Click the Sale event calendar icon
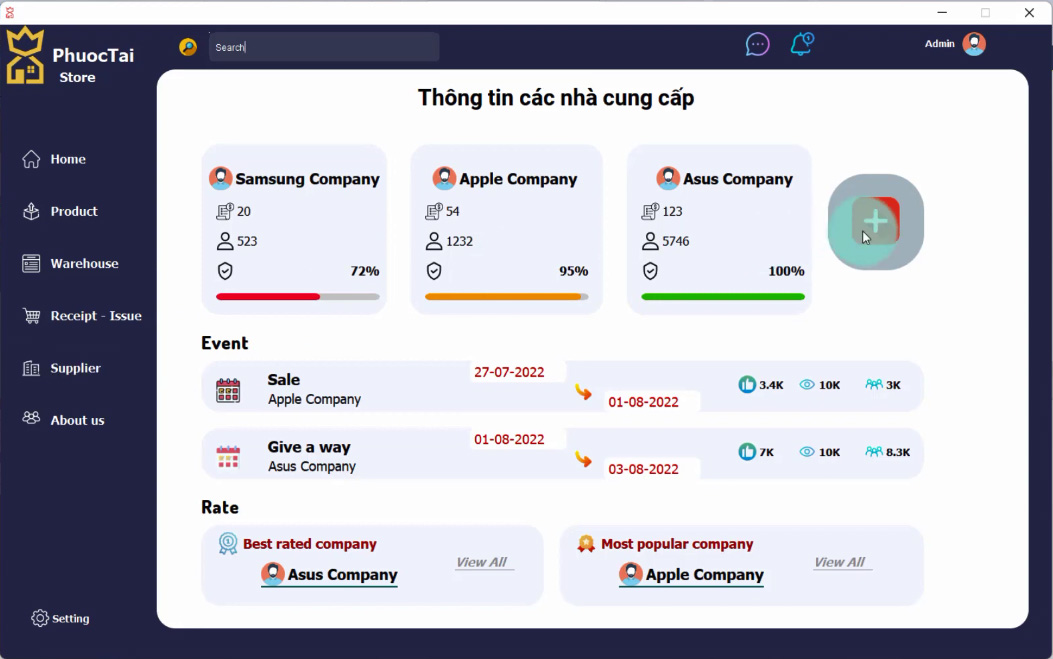Image resolution: width=1053 pixels, height=659 pixels. (x=228, y=390)
